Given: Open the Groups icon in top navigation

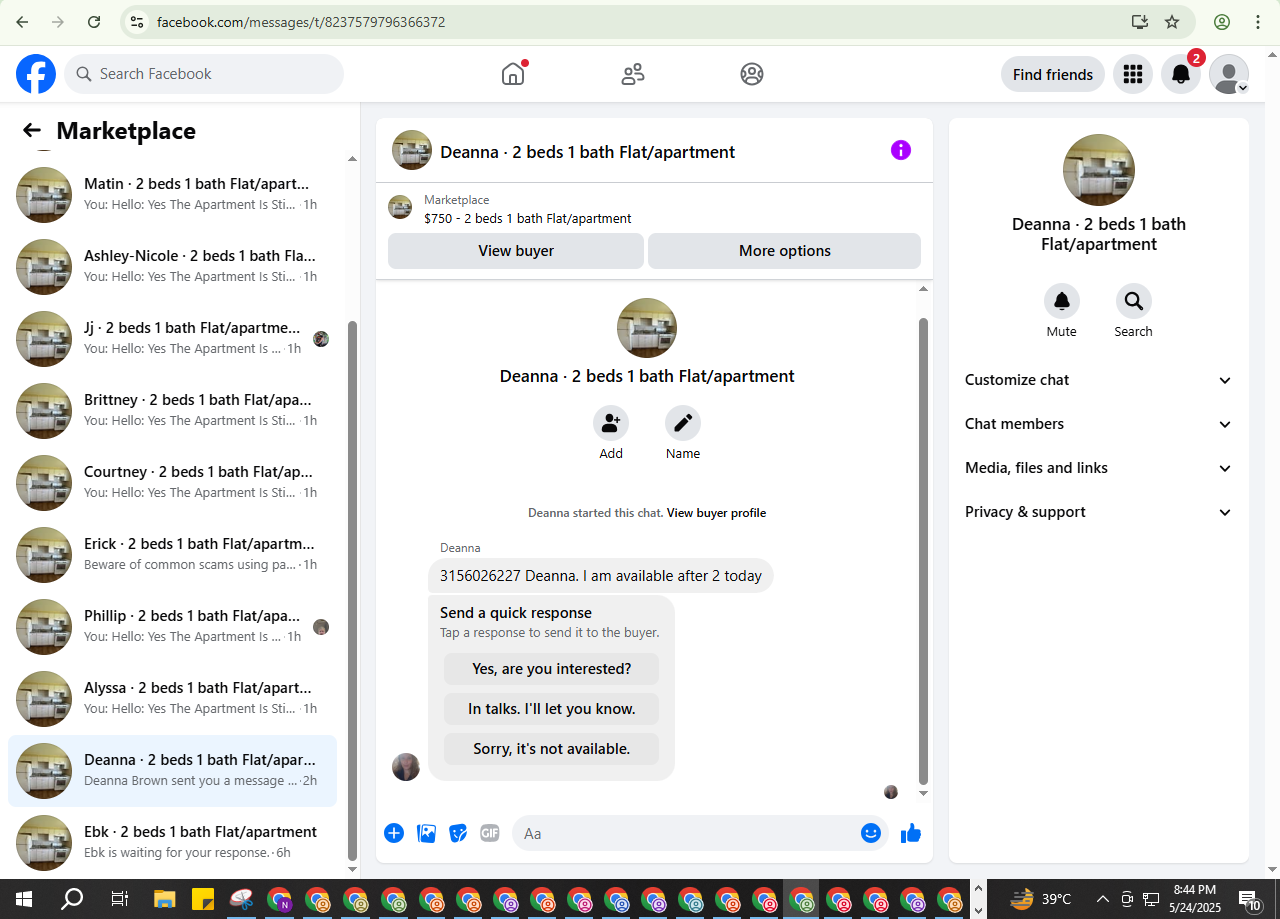Looking at the screenshot, I should click(x=752, y=74).
